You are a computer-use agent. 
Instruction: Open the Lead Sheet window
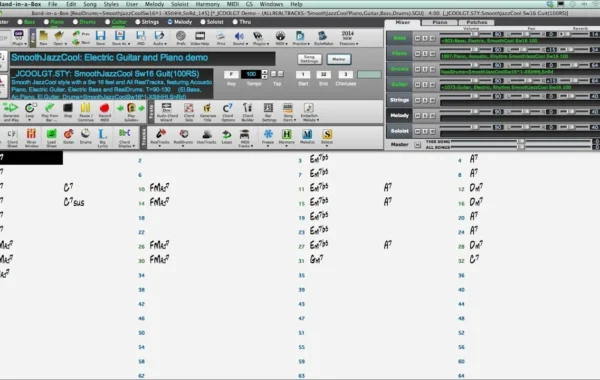[51, 138]
